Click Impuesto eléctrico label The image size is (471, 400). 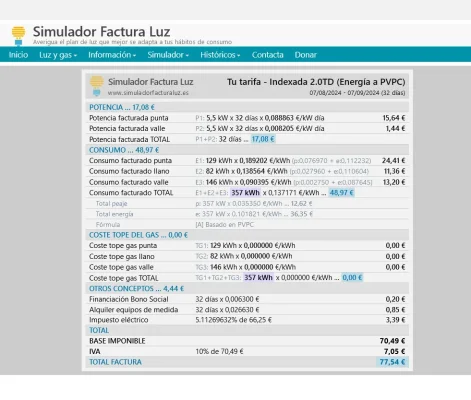[119, 320]
